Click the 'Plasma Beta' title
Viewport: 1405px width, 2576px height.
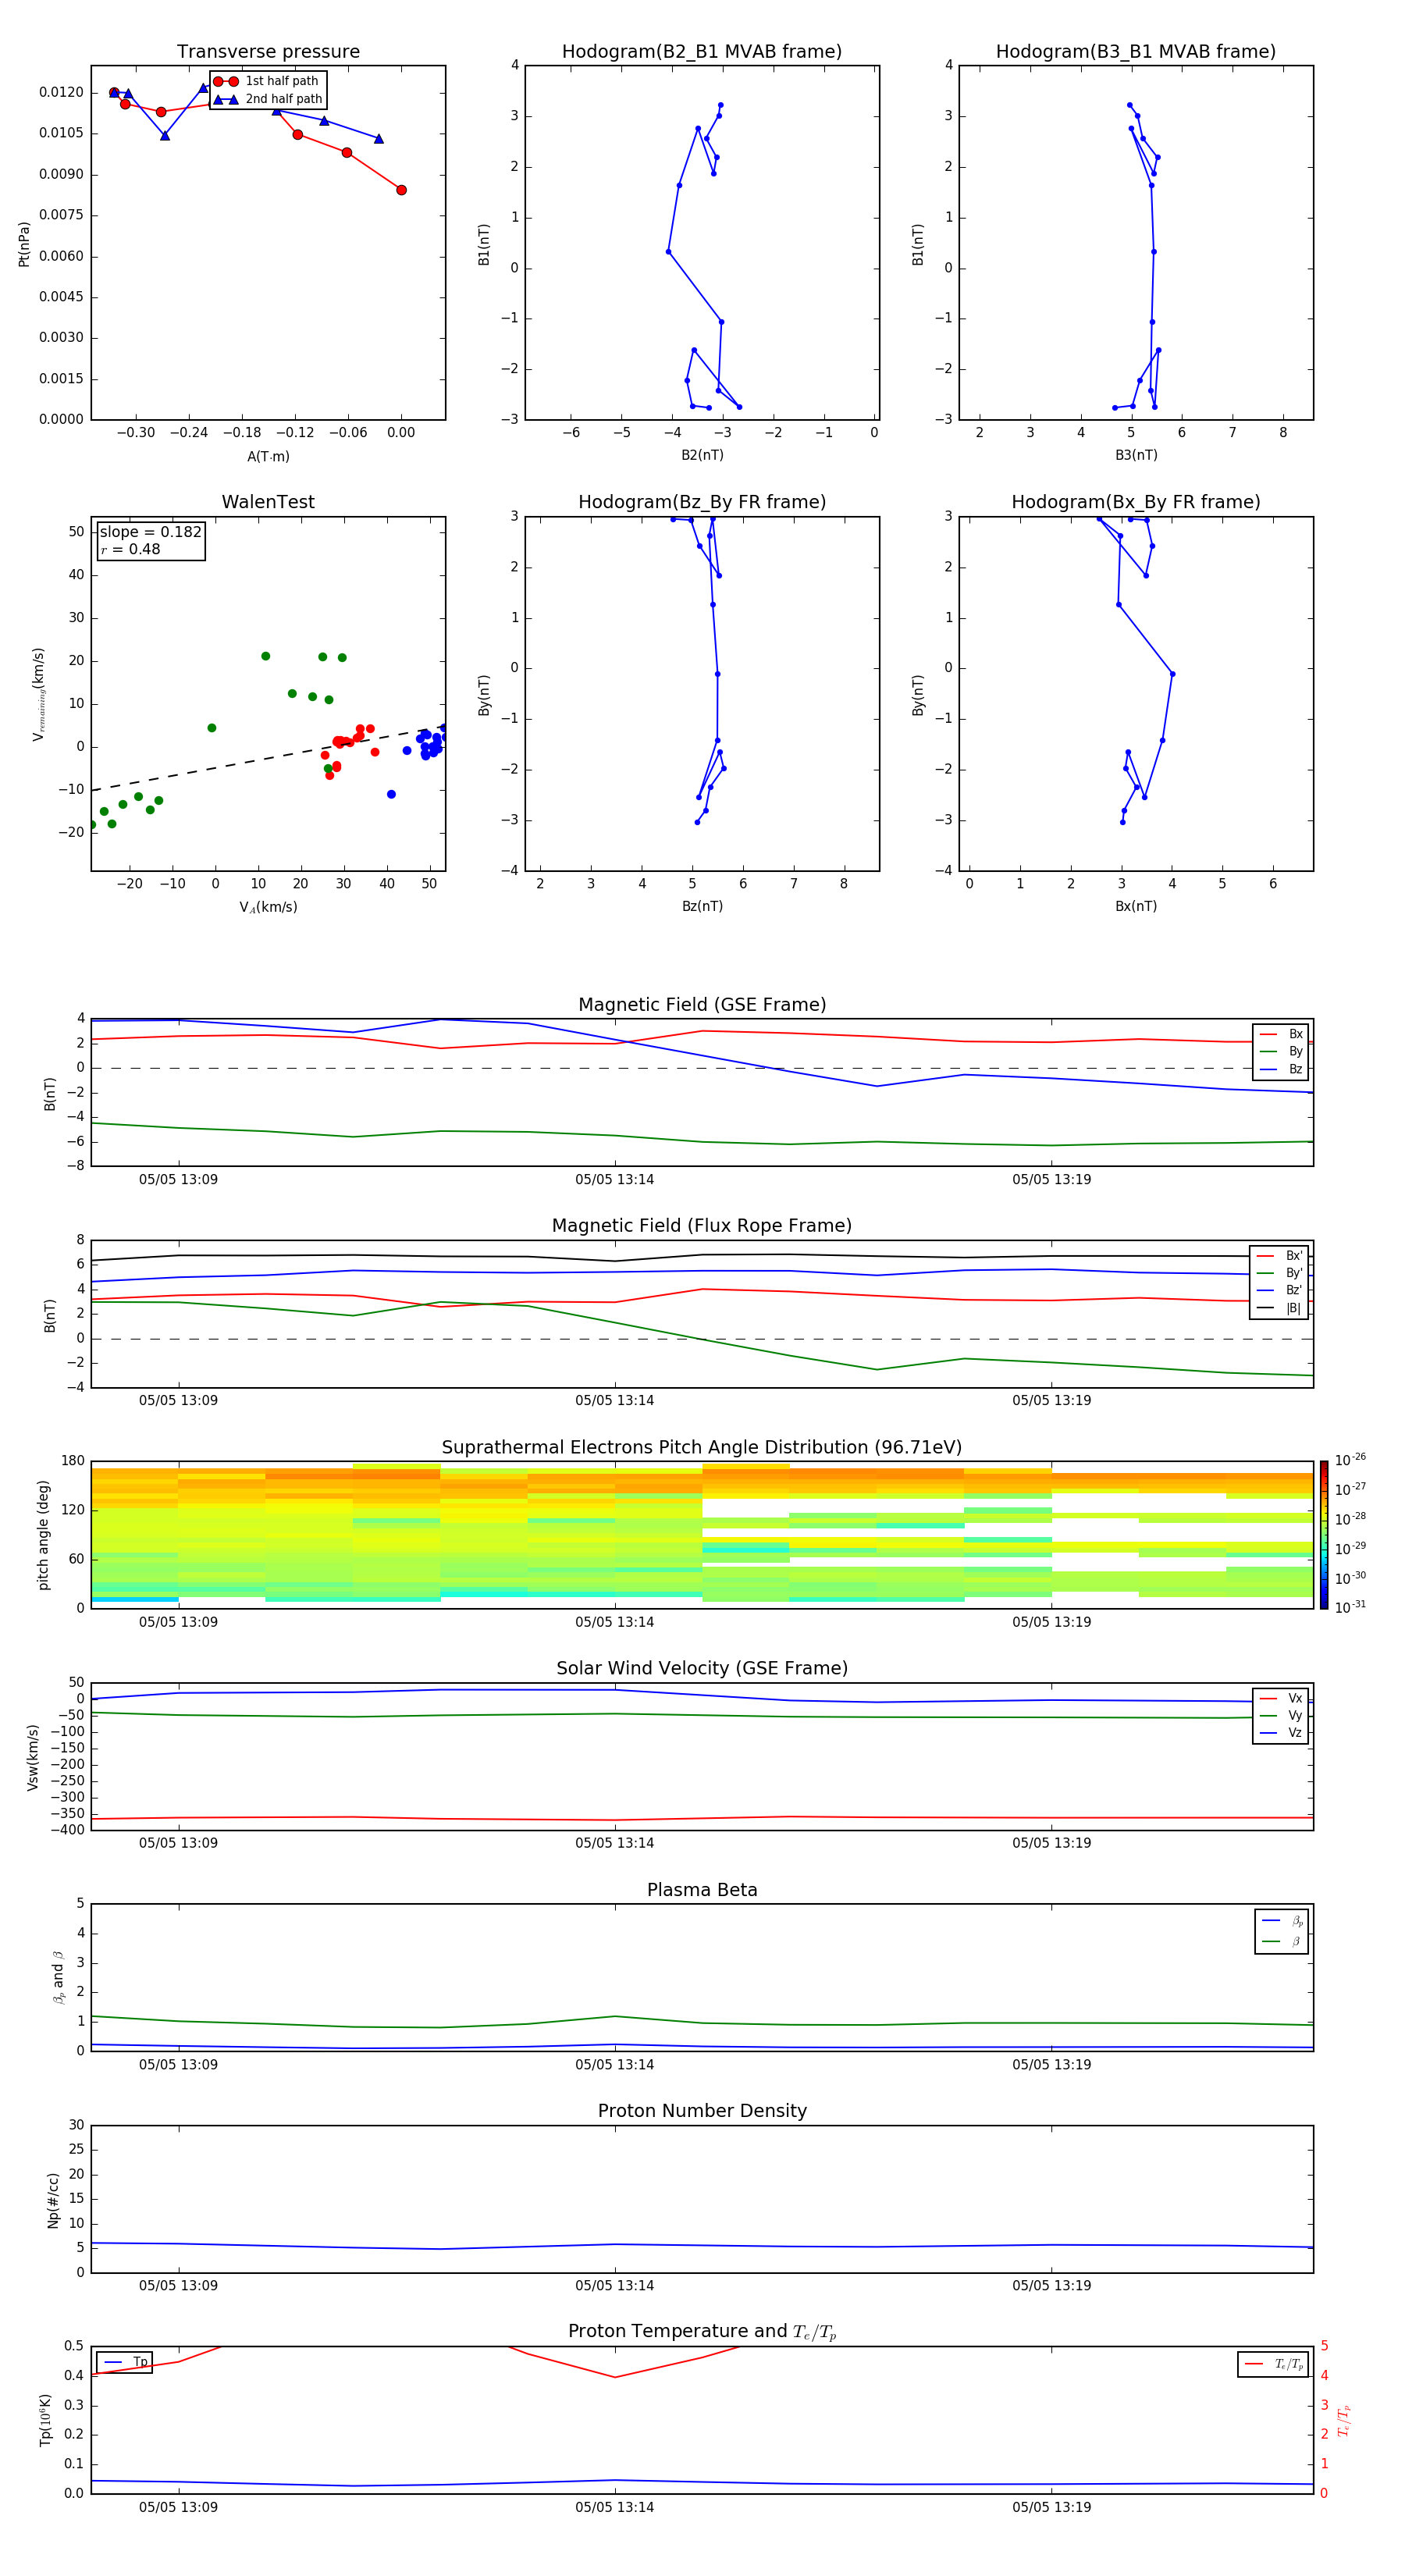pyautogui.click(x=702, y=1890)
